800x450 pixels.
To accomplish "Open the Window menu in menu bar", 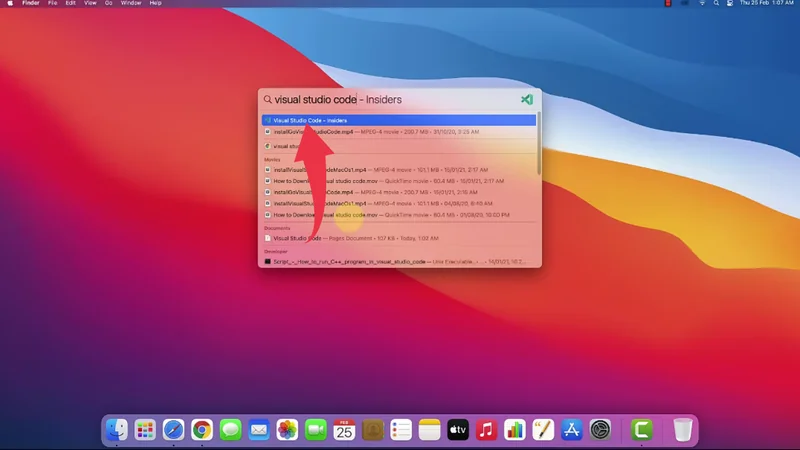I will point(129,5).
